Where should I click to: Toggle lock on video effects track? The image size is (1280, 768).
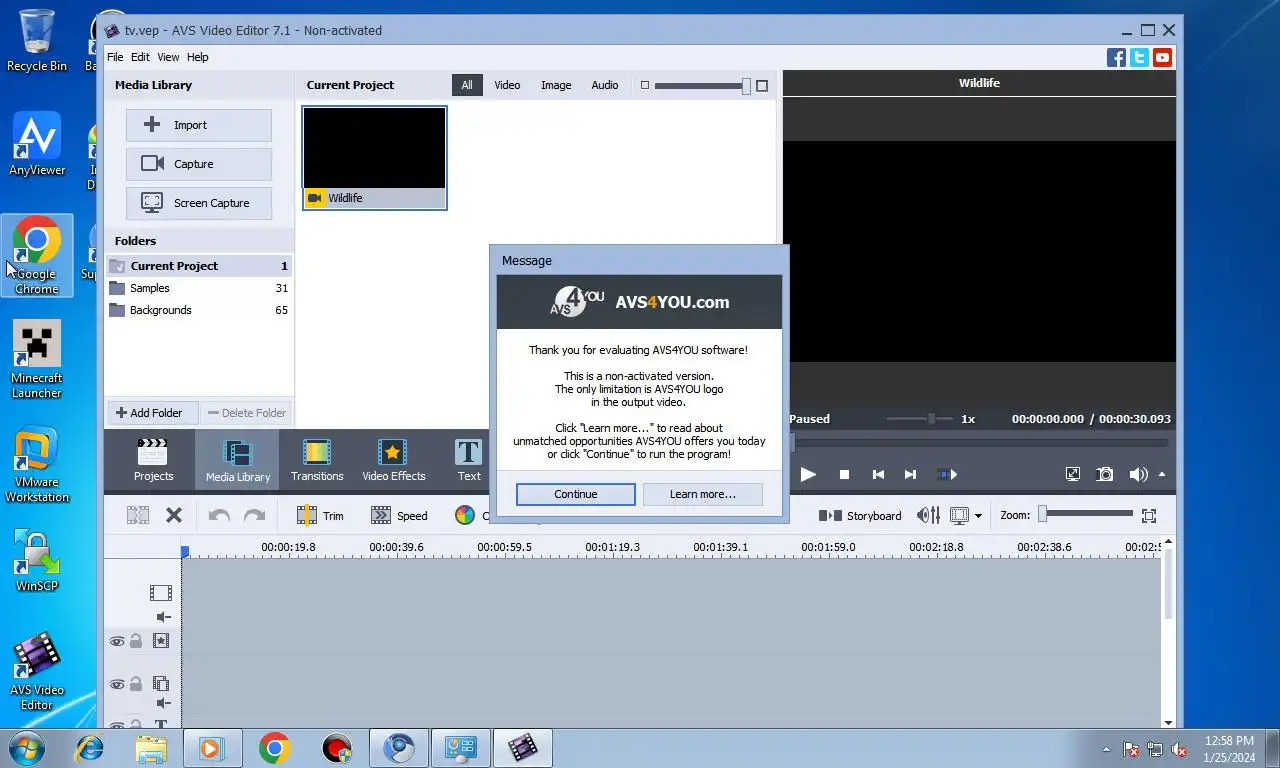pyautogui.click(x=136, y=641)
